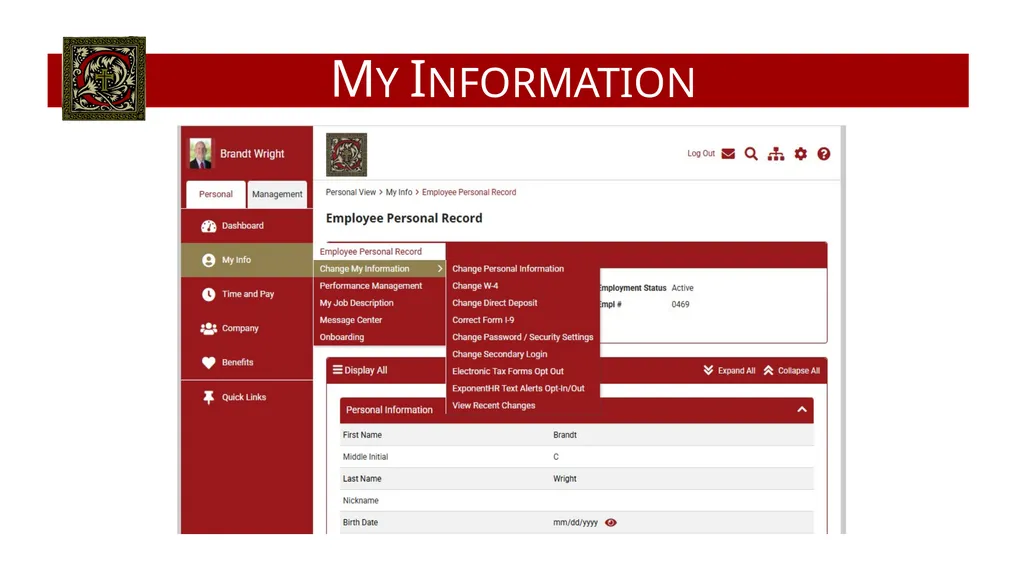The width and height of the screenshot is (1024, 575).
Task: Select Correct Form I-9 option
Action: point(483,320)
